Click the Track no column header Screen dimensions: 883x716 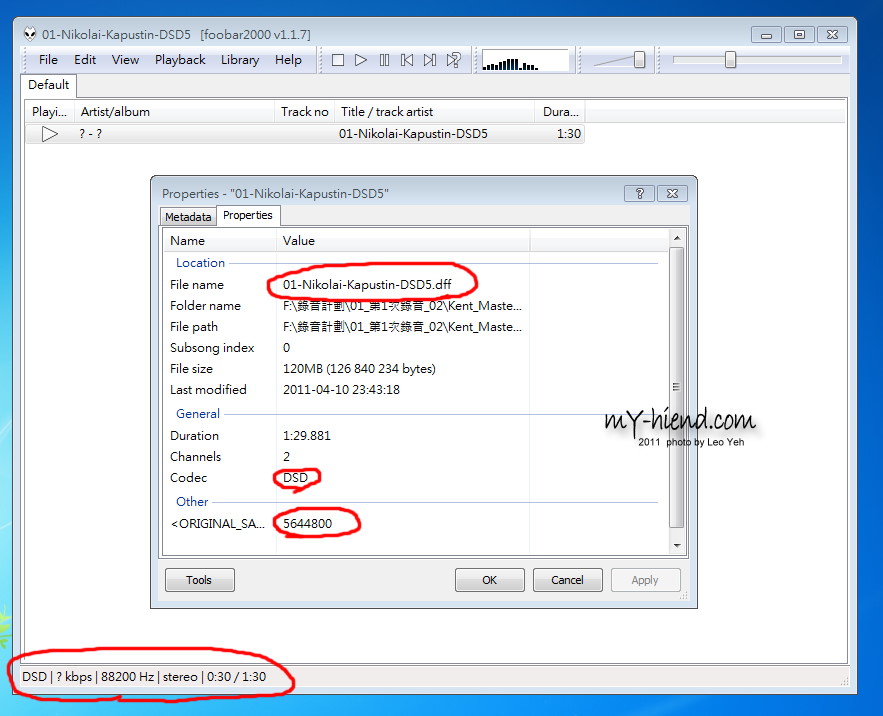pyautogui.click(x=305, y=112)
